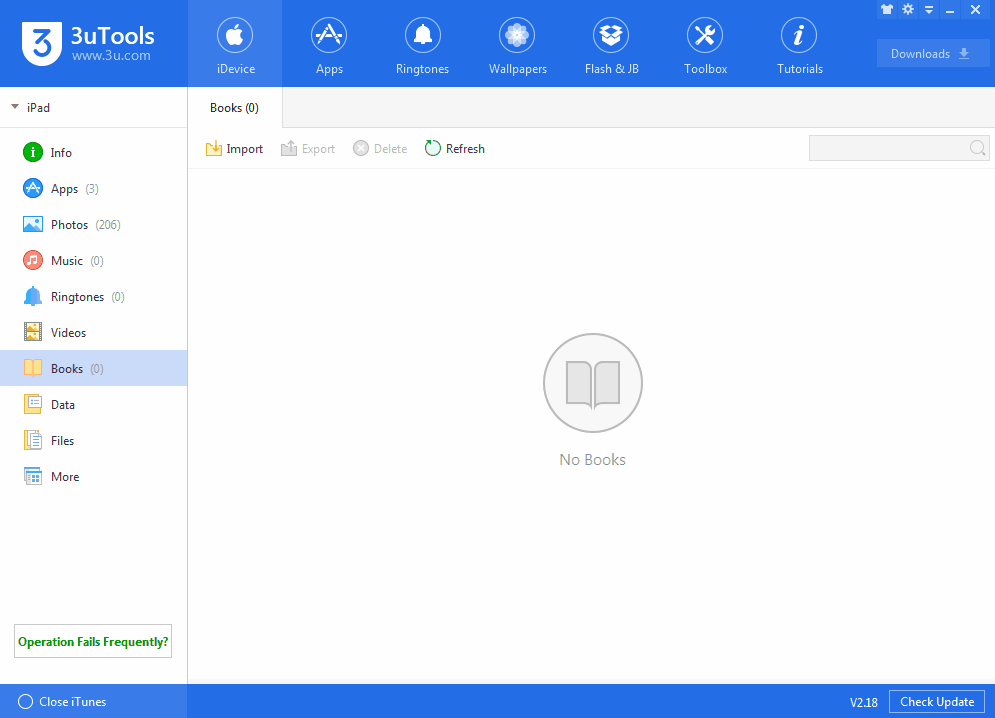Collapse the iPad device tree
995x718 pixels.
(x=15, y=107)
